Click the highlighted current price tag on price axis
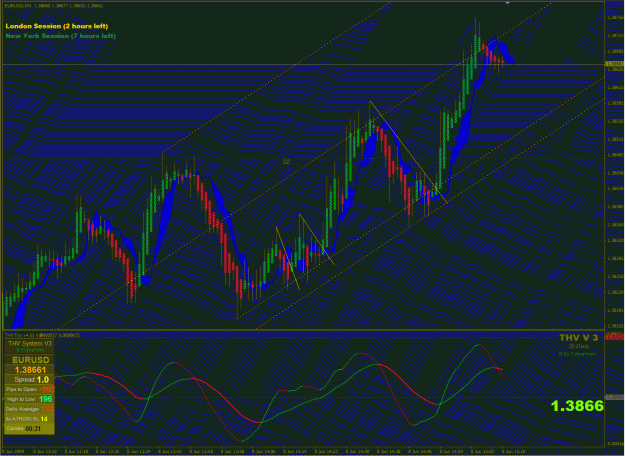625x456 pixels. click(615, 64)
